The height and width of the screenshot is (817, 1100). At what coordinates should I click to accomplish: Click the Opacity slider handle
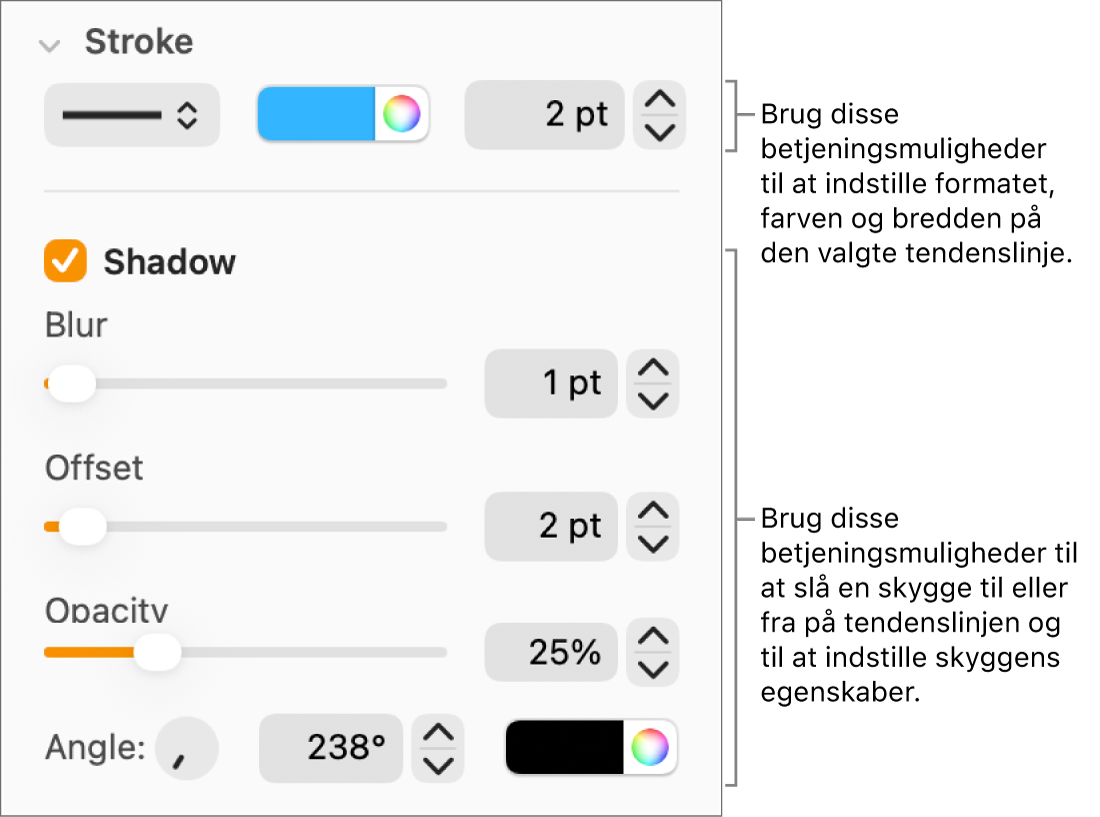[157, 653]
